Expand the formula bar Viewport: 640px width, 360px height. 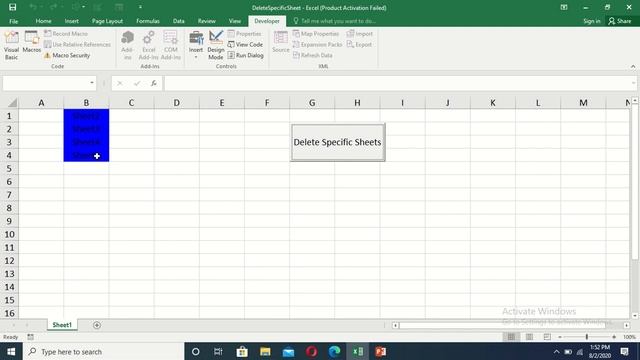pos(633,83)
